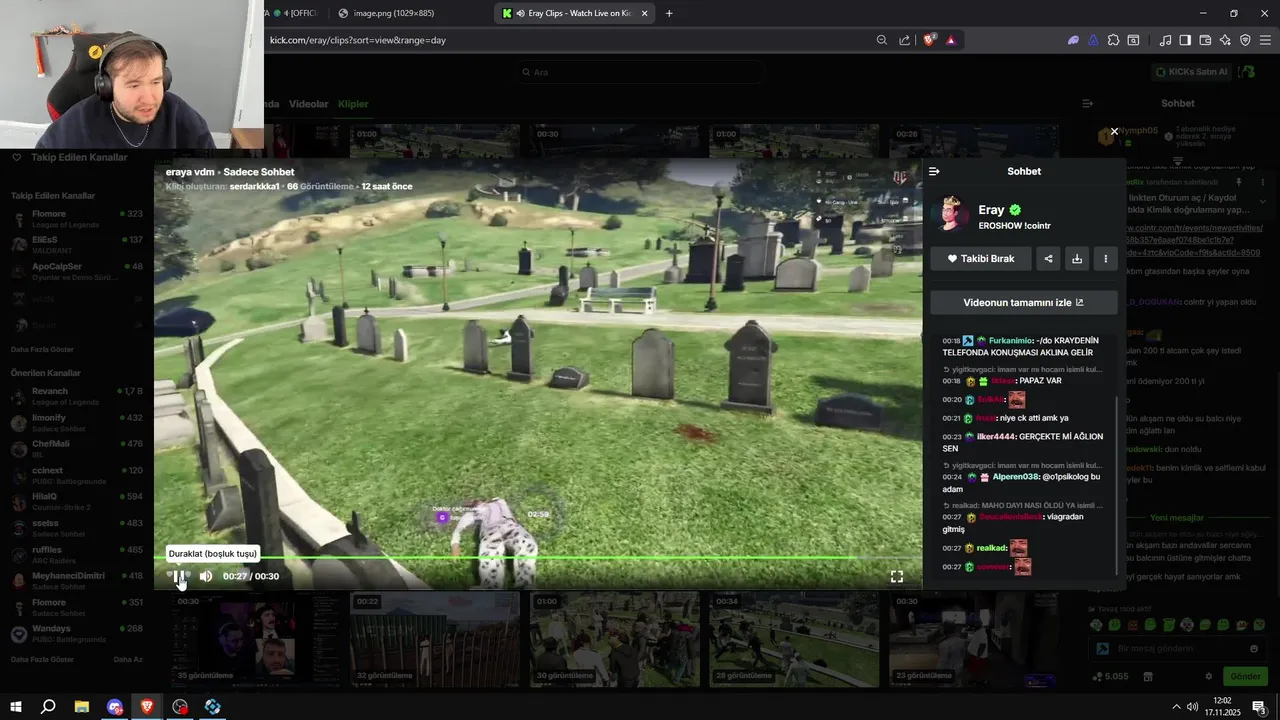Viewport: 1280px width, 720px height.
Task: Open HilalQ channel in recommended list
Action: pos(78,502)
